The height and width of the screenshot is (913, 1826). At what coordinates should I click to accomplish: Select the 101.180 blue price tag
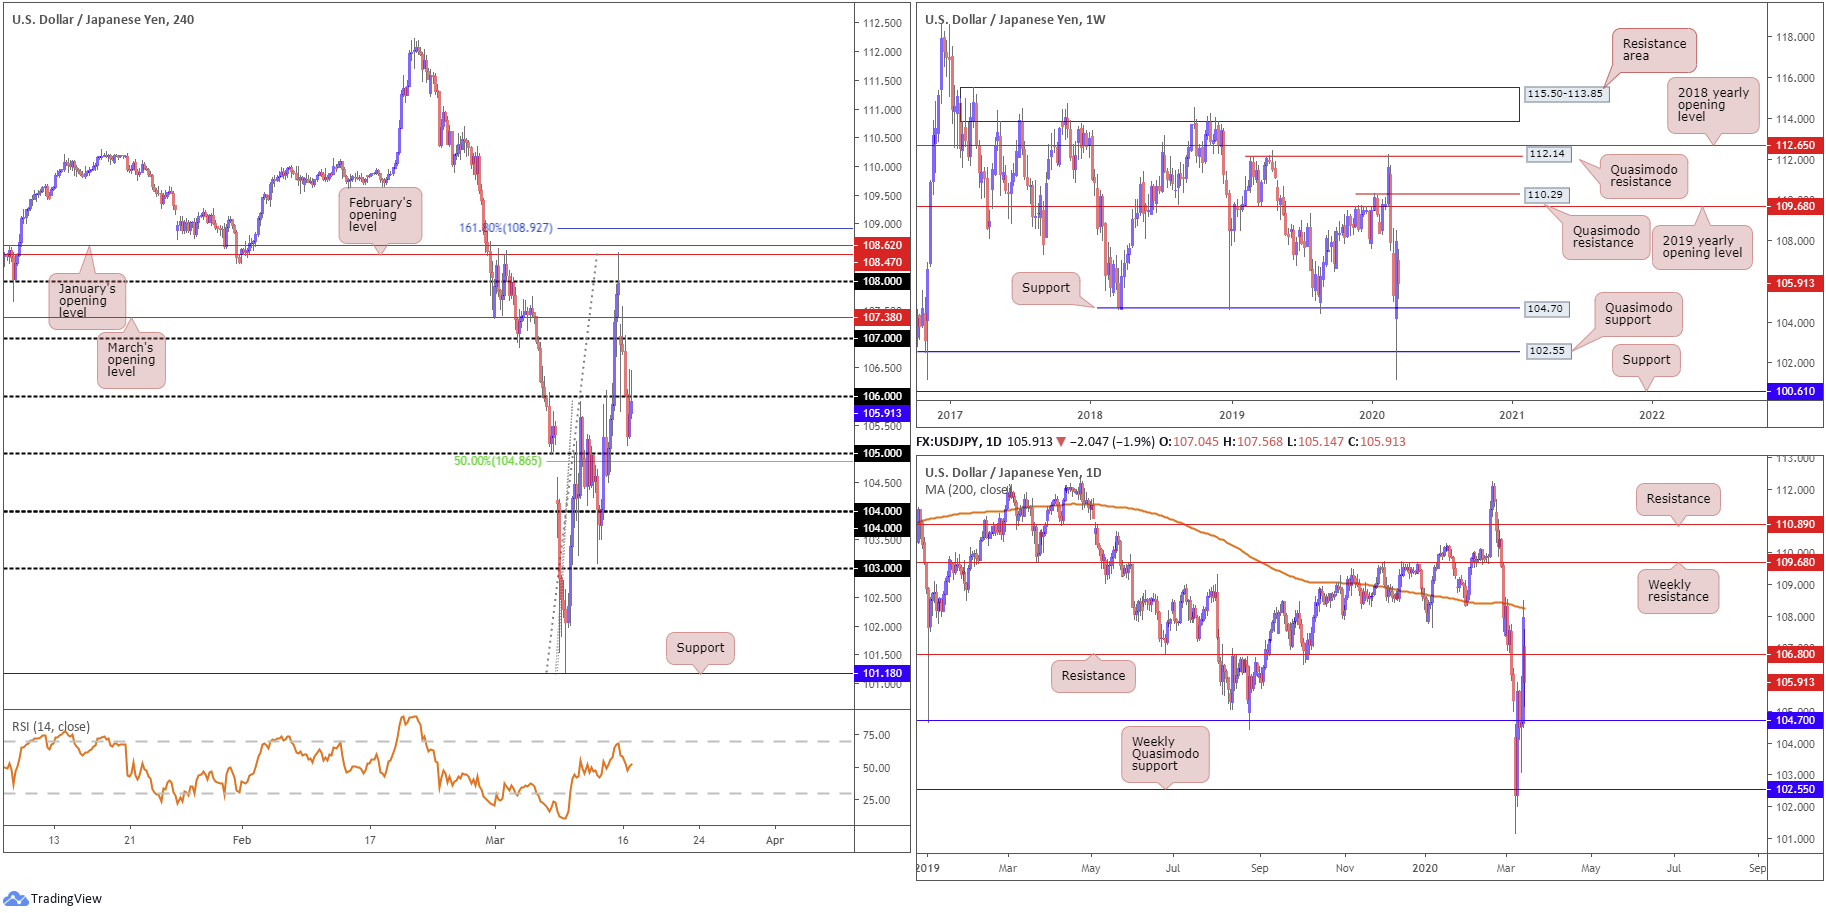click(x=882, y=673)
